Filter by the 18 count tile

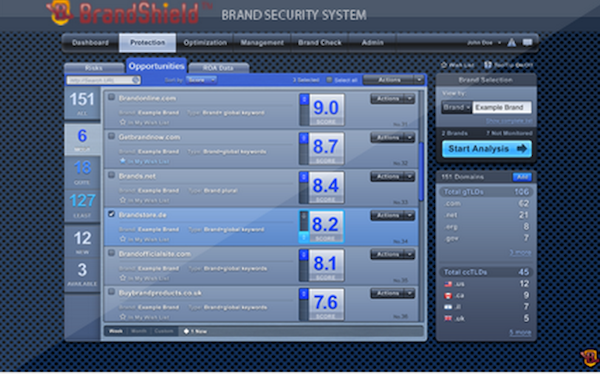tap(82, 172)
